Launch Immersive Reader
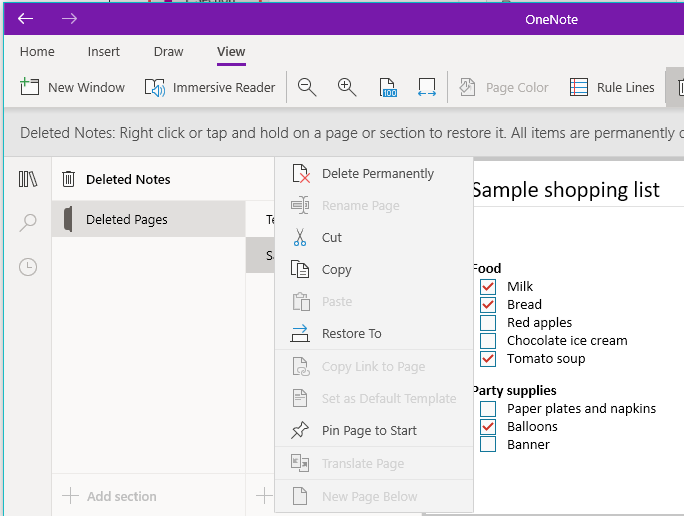Image resolution: width=685 pixels, height=516 pixels. click(x=210, y=87)
